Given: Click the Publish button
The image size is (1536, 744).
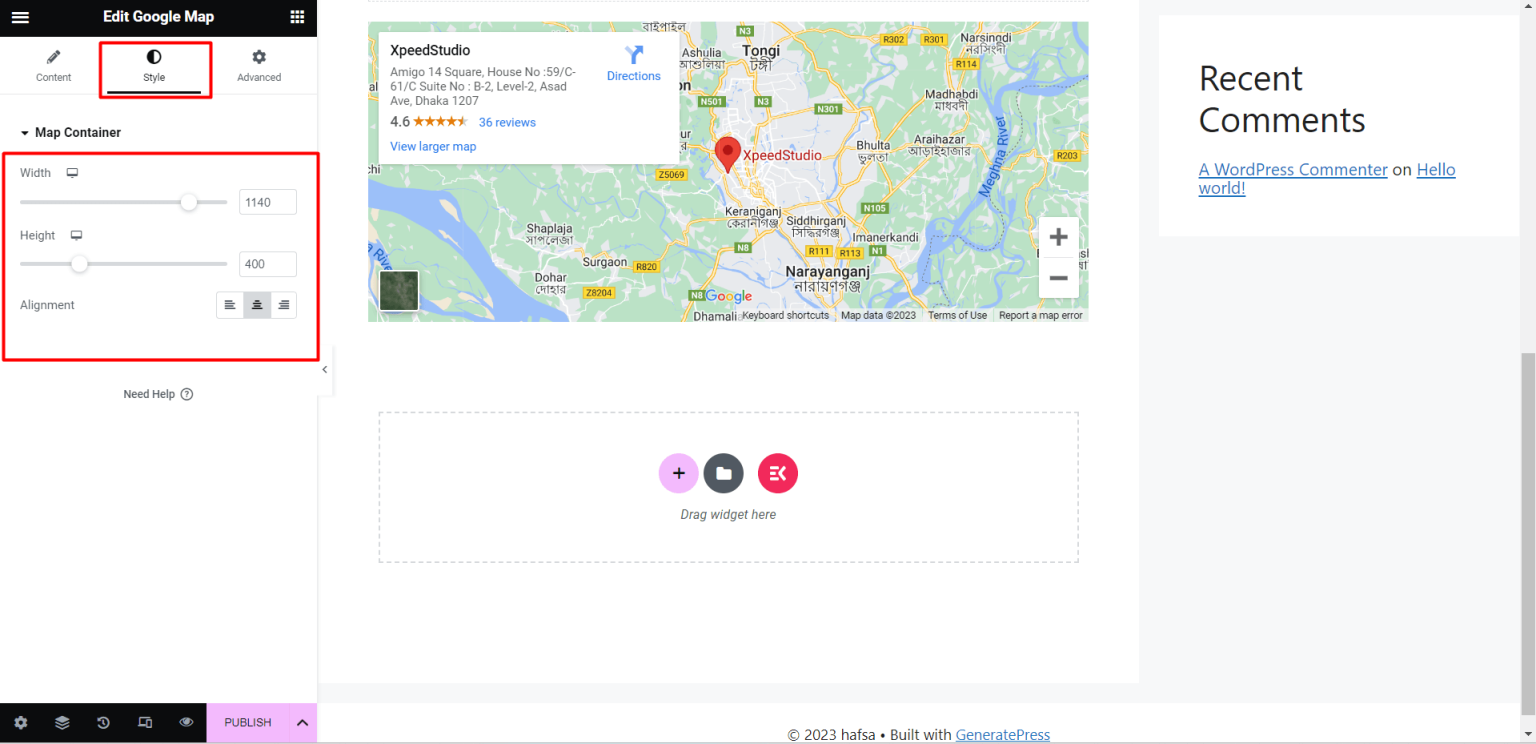Looking at the screenshot, I should click(x=247, y=722).
